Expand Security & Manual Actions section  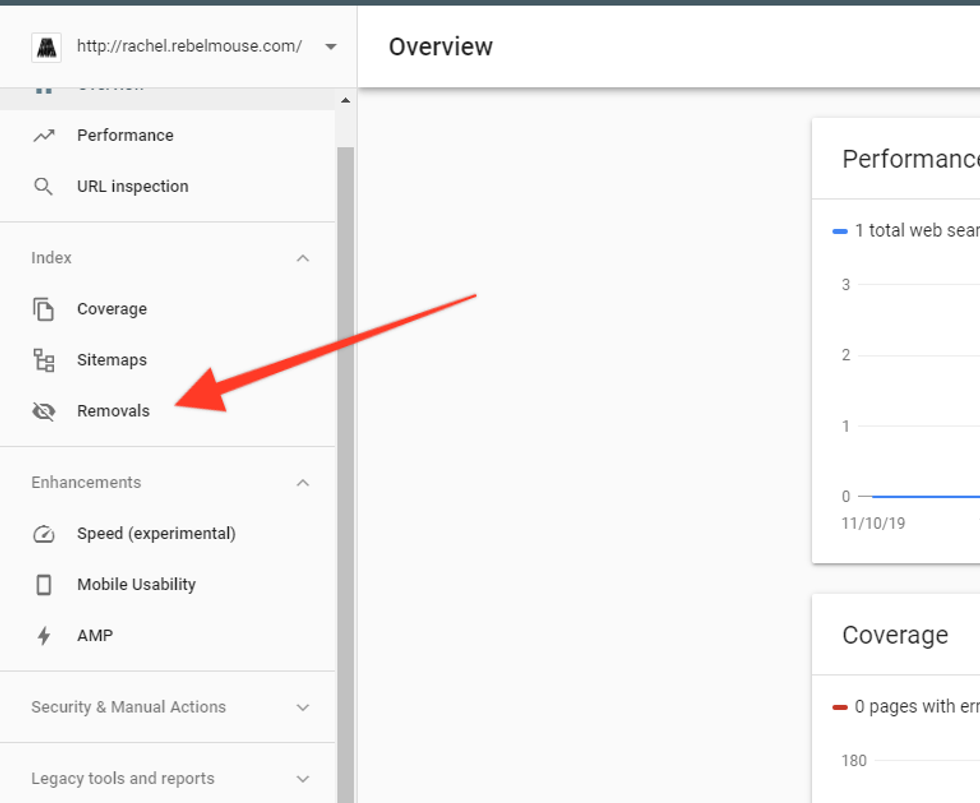click(303, 707)
